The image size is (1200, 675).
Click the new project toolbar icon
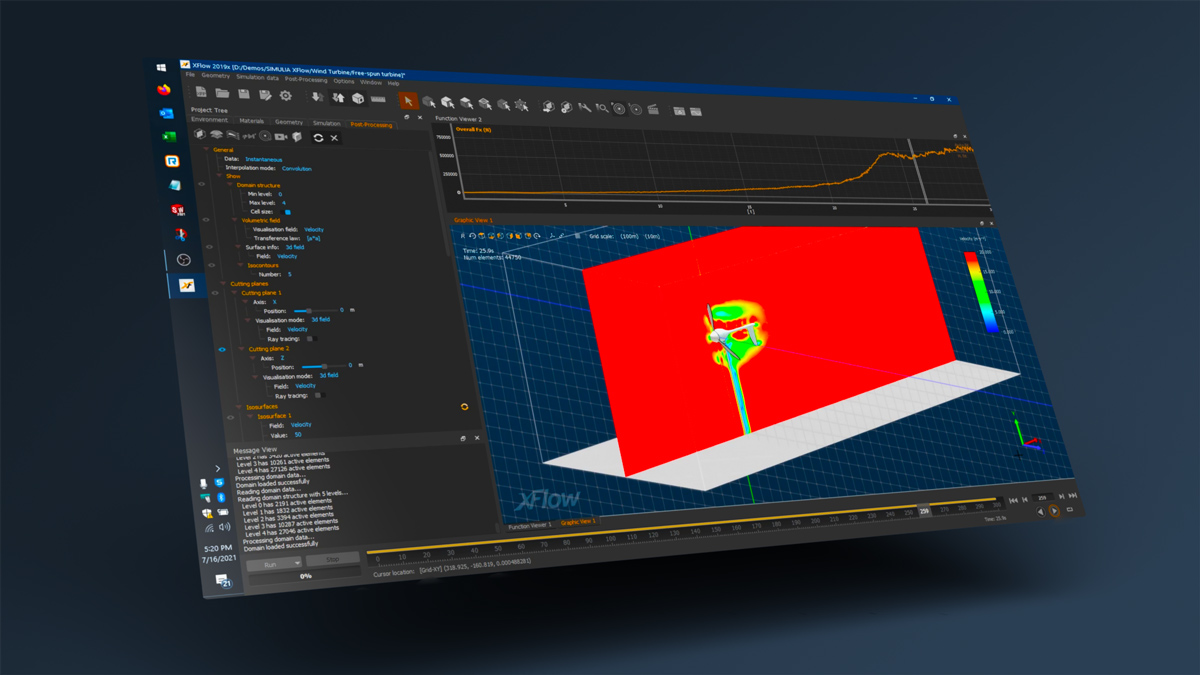[x=202, y=92]
